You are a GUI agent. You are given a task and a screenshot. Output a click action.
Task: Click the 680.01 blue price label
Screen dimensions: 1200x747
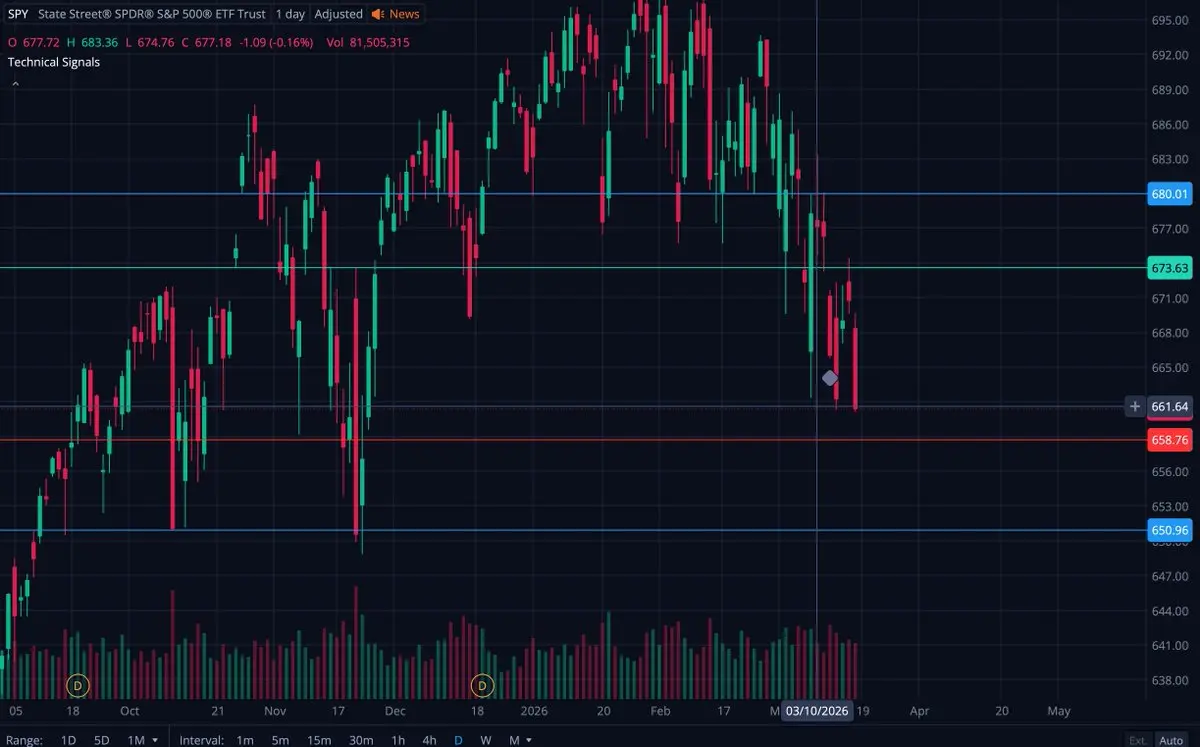click(x=1170, y=194)
